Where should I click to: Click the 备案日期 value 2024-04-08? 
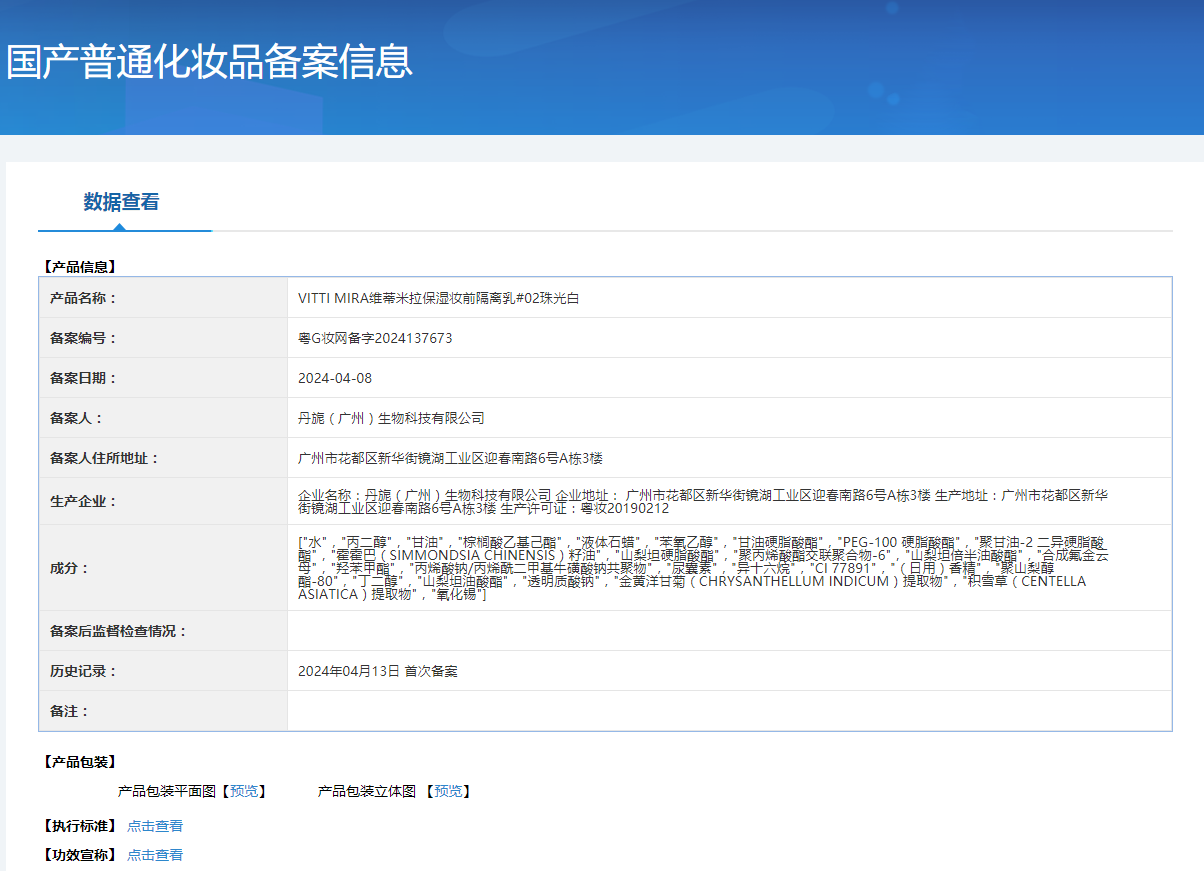click(x=335, y=378)
